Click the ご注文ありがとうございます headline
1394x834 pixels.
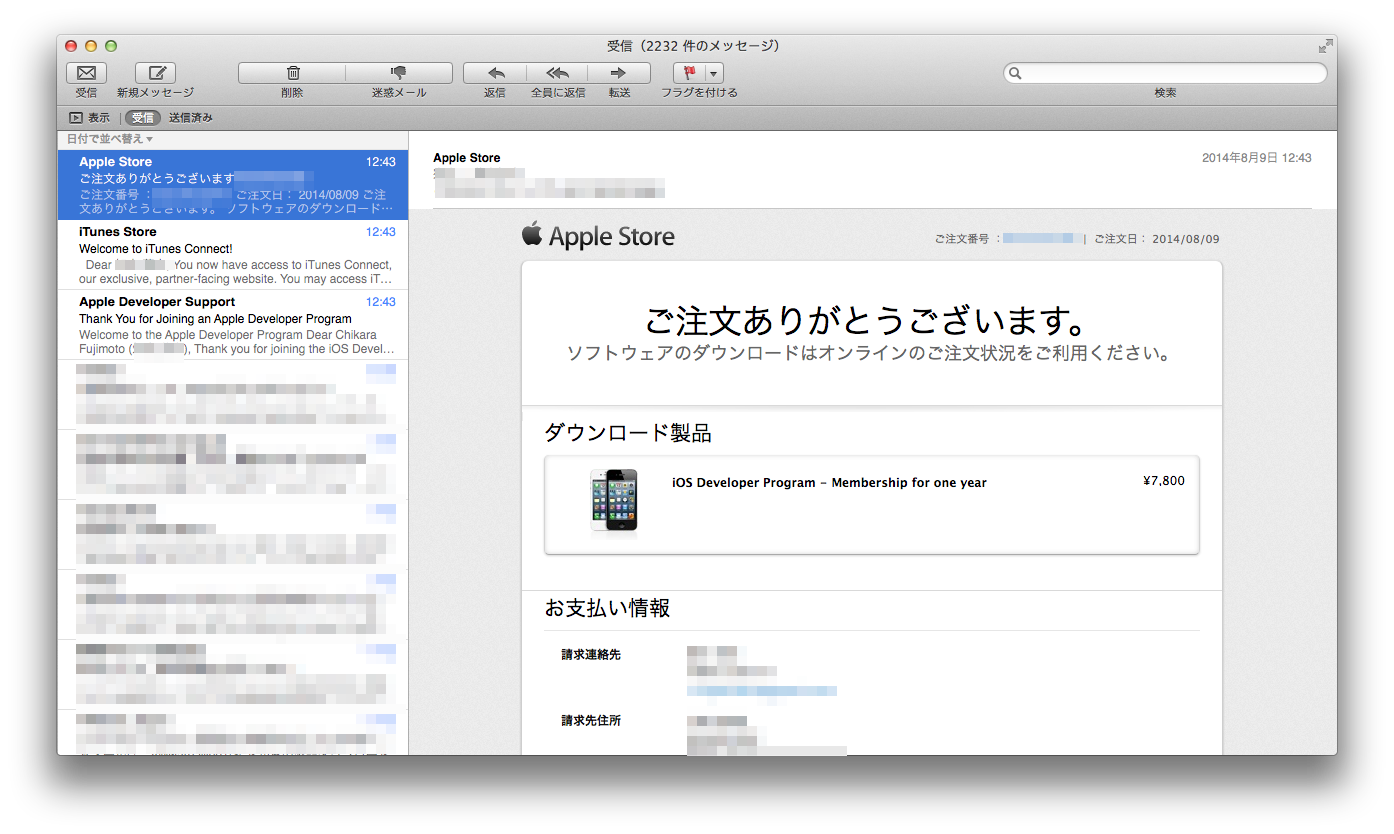(866, 321)
